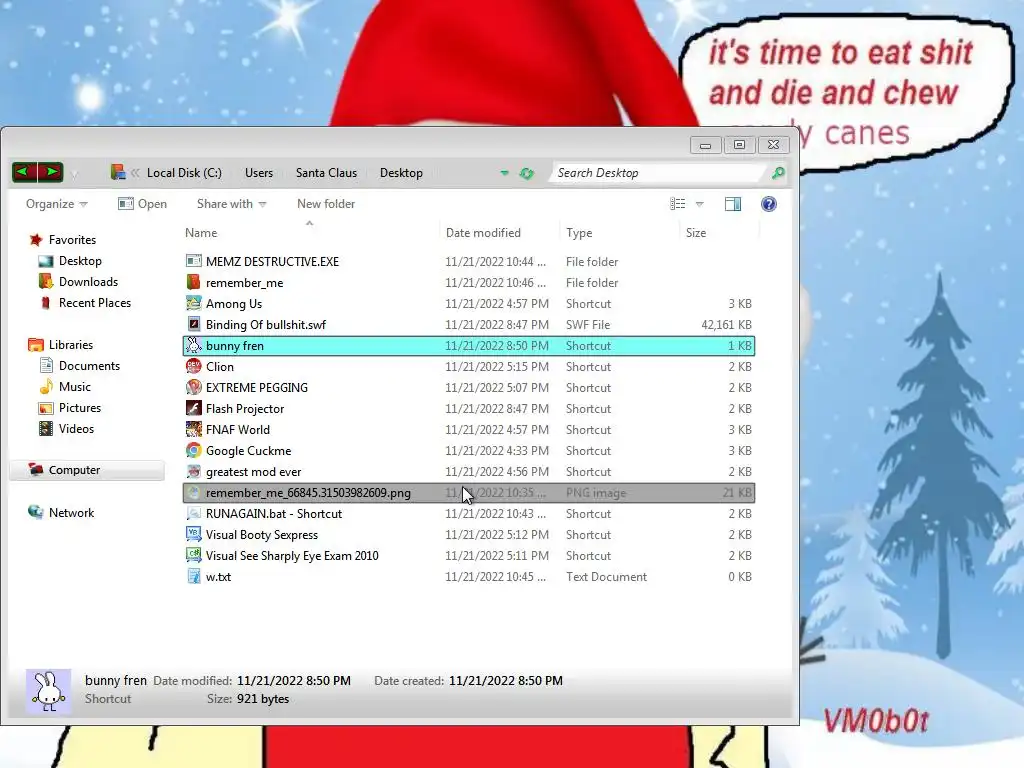Select greatest mod ever shortcut icon
Viewport: 1024px width, 768px height.
[x=193, y=472]
